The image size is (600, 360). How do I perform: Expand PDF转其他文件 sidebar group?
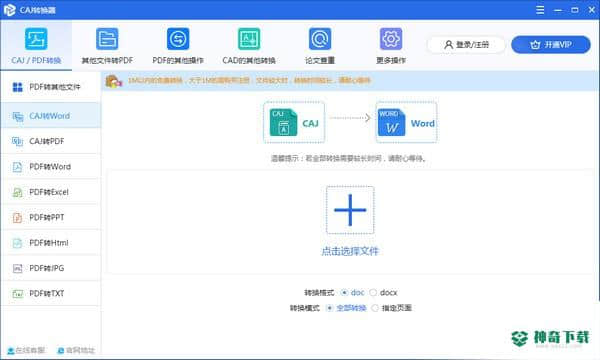(51, 87)
